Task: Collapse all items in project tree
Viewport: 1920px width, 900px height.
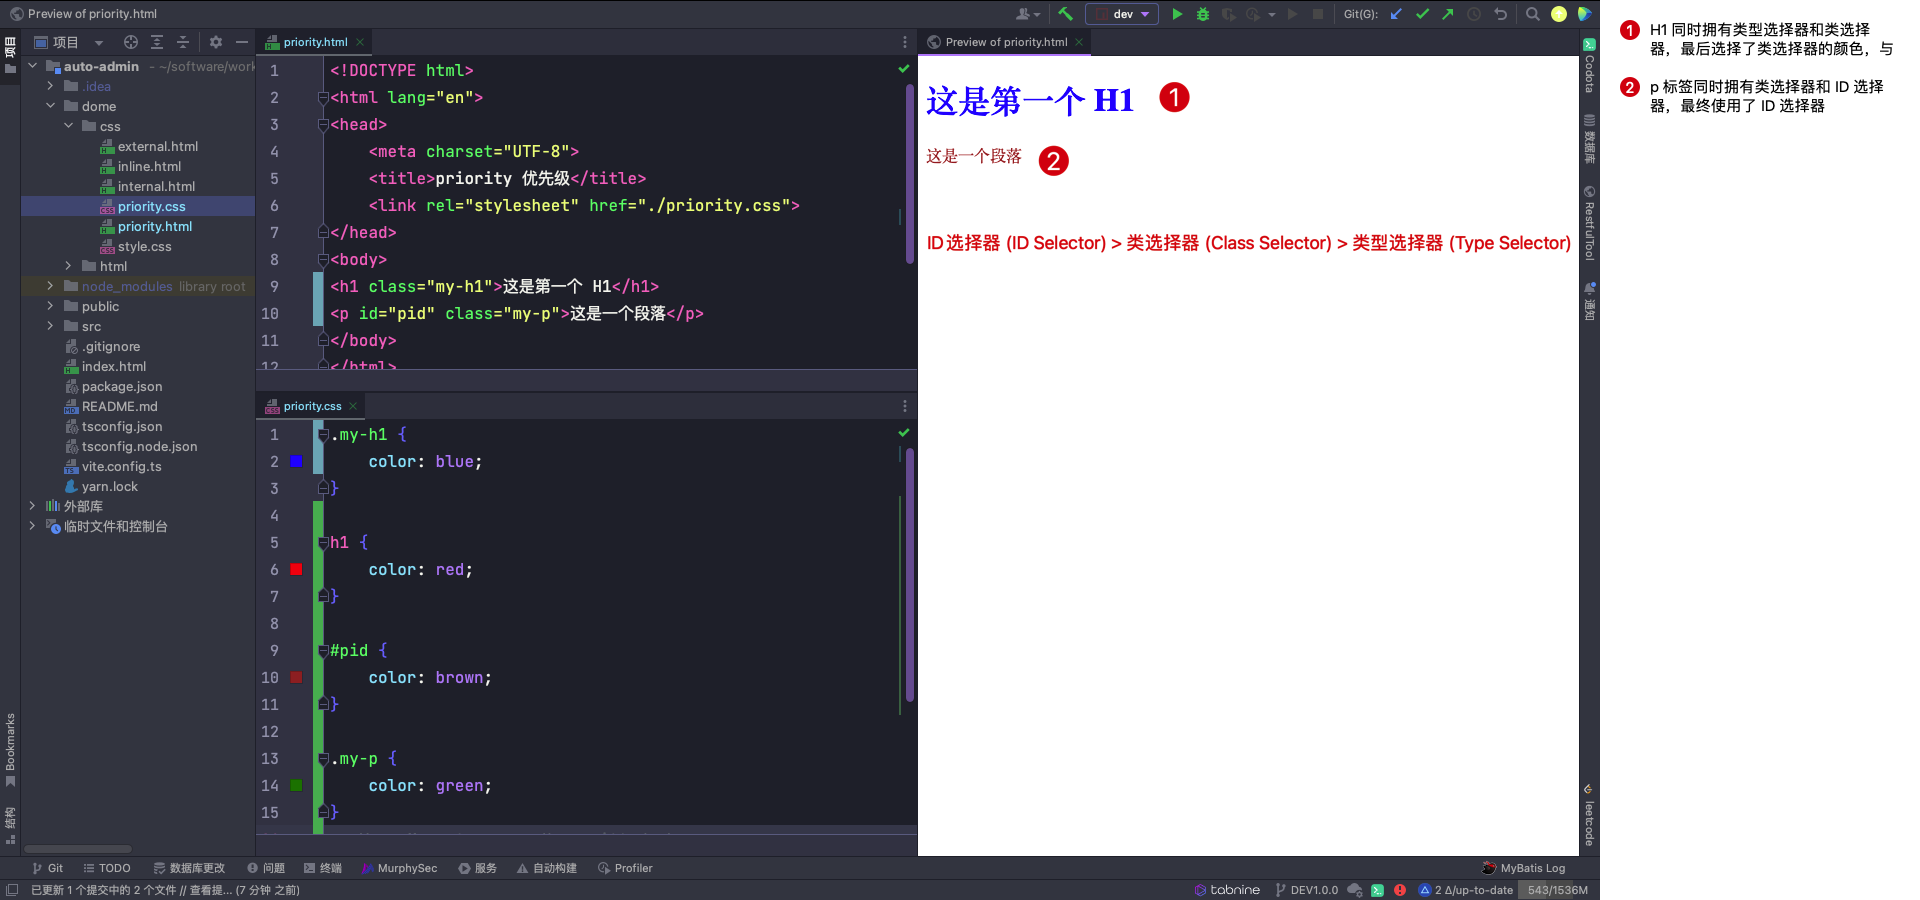Action: [x=182, y=42]
